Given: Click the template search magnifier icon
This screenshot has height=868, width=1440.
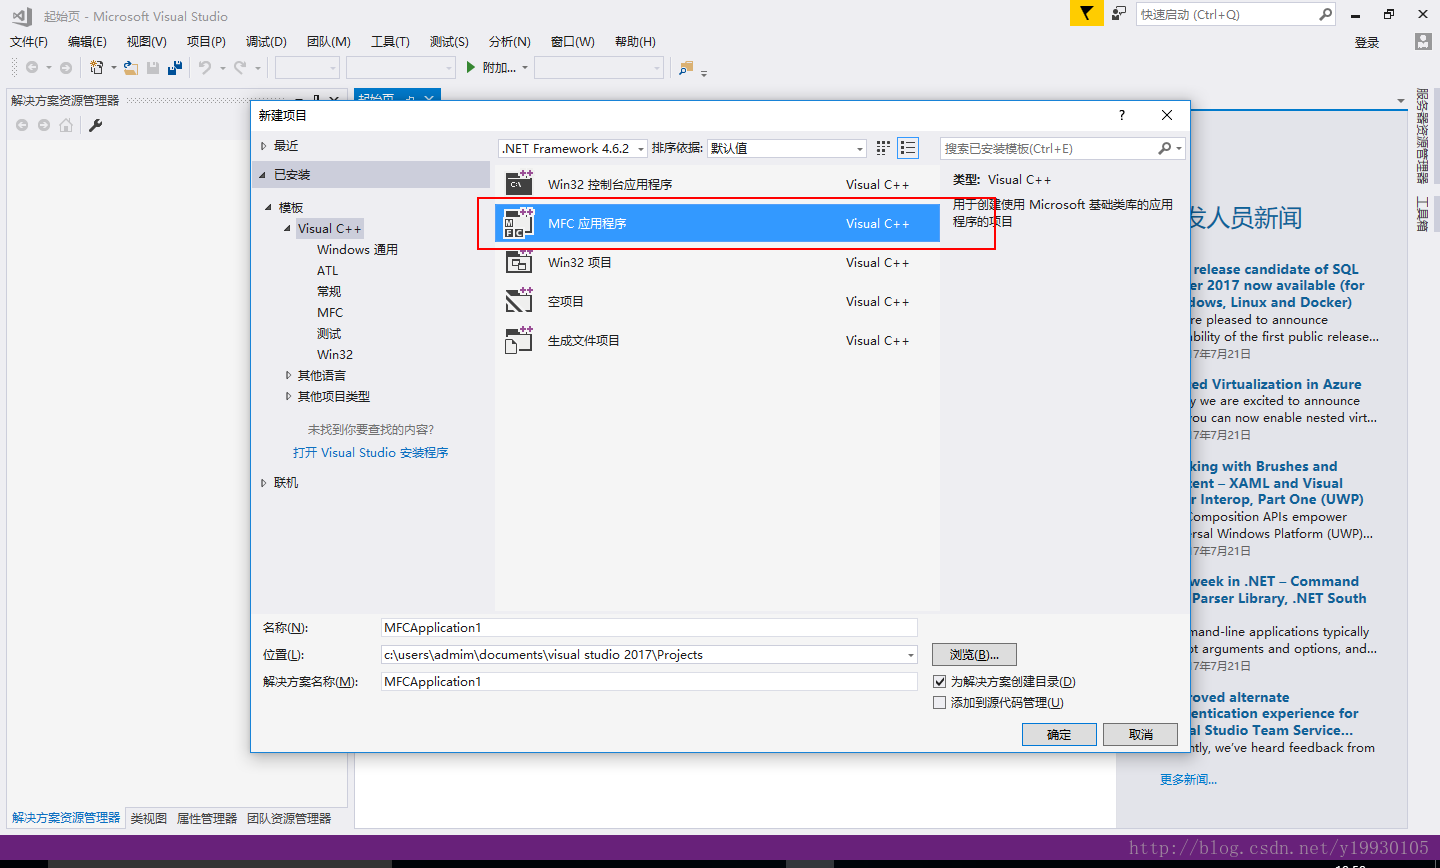Looking at the screenshot, I should click(x=1164, y=148).
